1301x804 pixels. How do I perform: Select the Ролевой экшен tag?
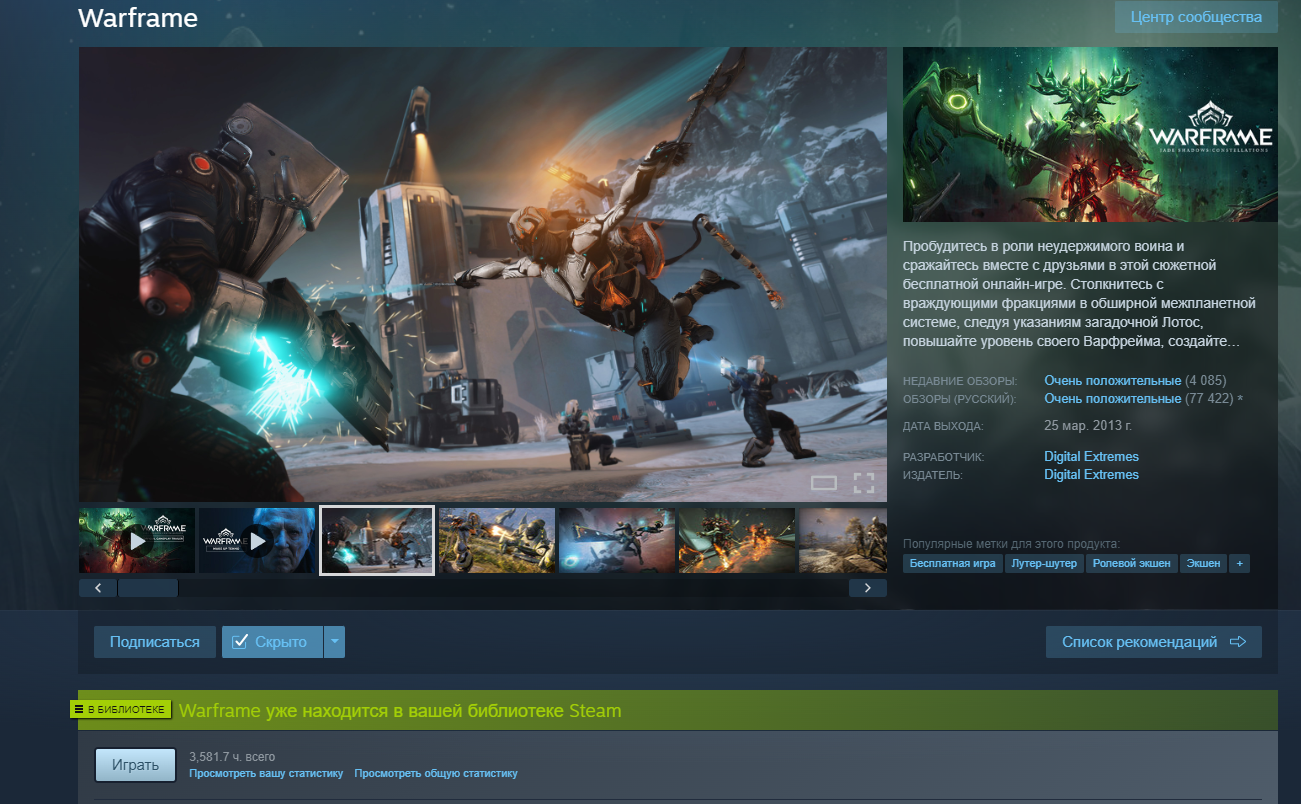click(x=1132, y=564)
